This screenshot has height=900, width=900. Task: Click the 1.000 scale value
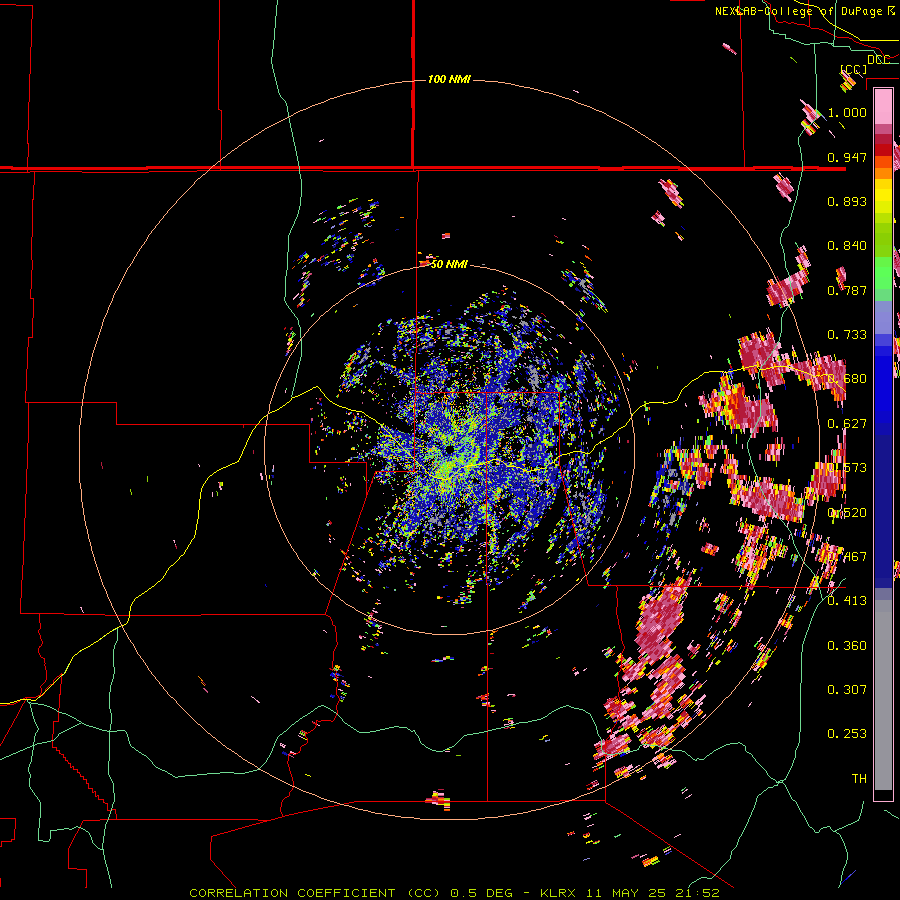tap(847, 112)
